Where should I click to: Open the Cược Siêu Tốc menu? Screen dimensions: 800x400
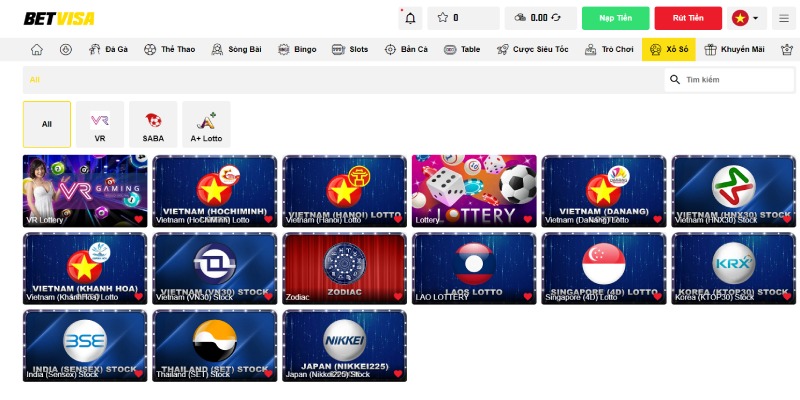pos(533,49)
